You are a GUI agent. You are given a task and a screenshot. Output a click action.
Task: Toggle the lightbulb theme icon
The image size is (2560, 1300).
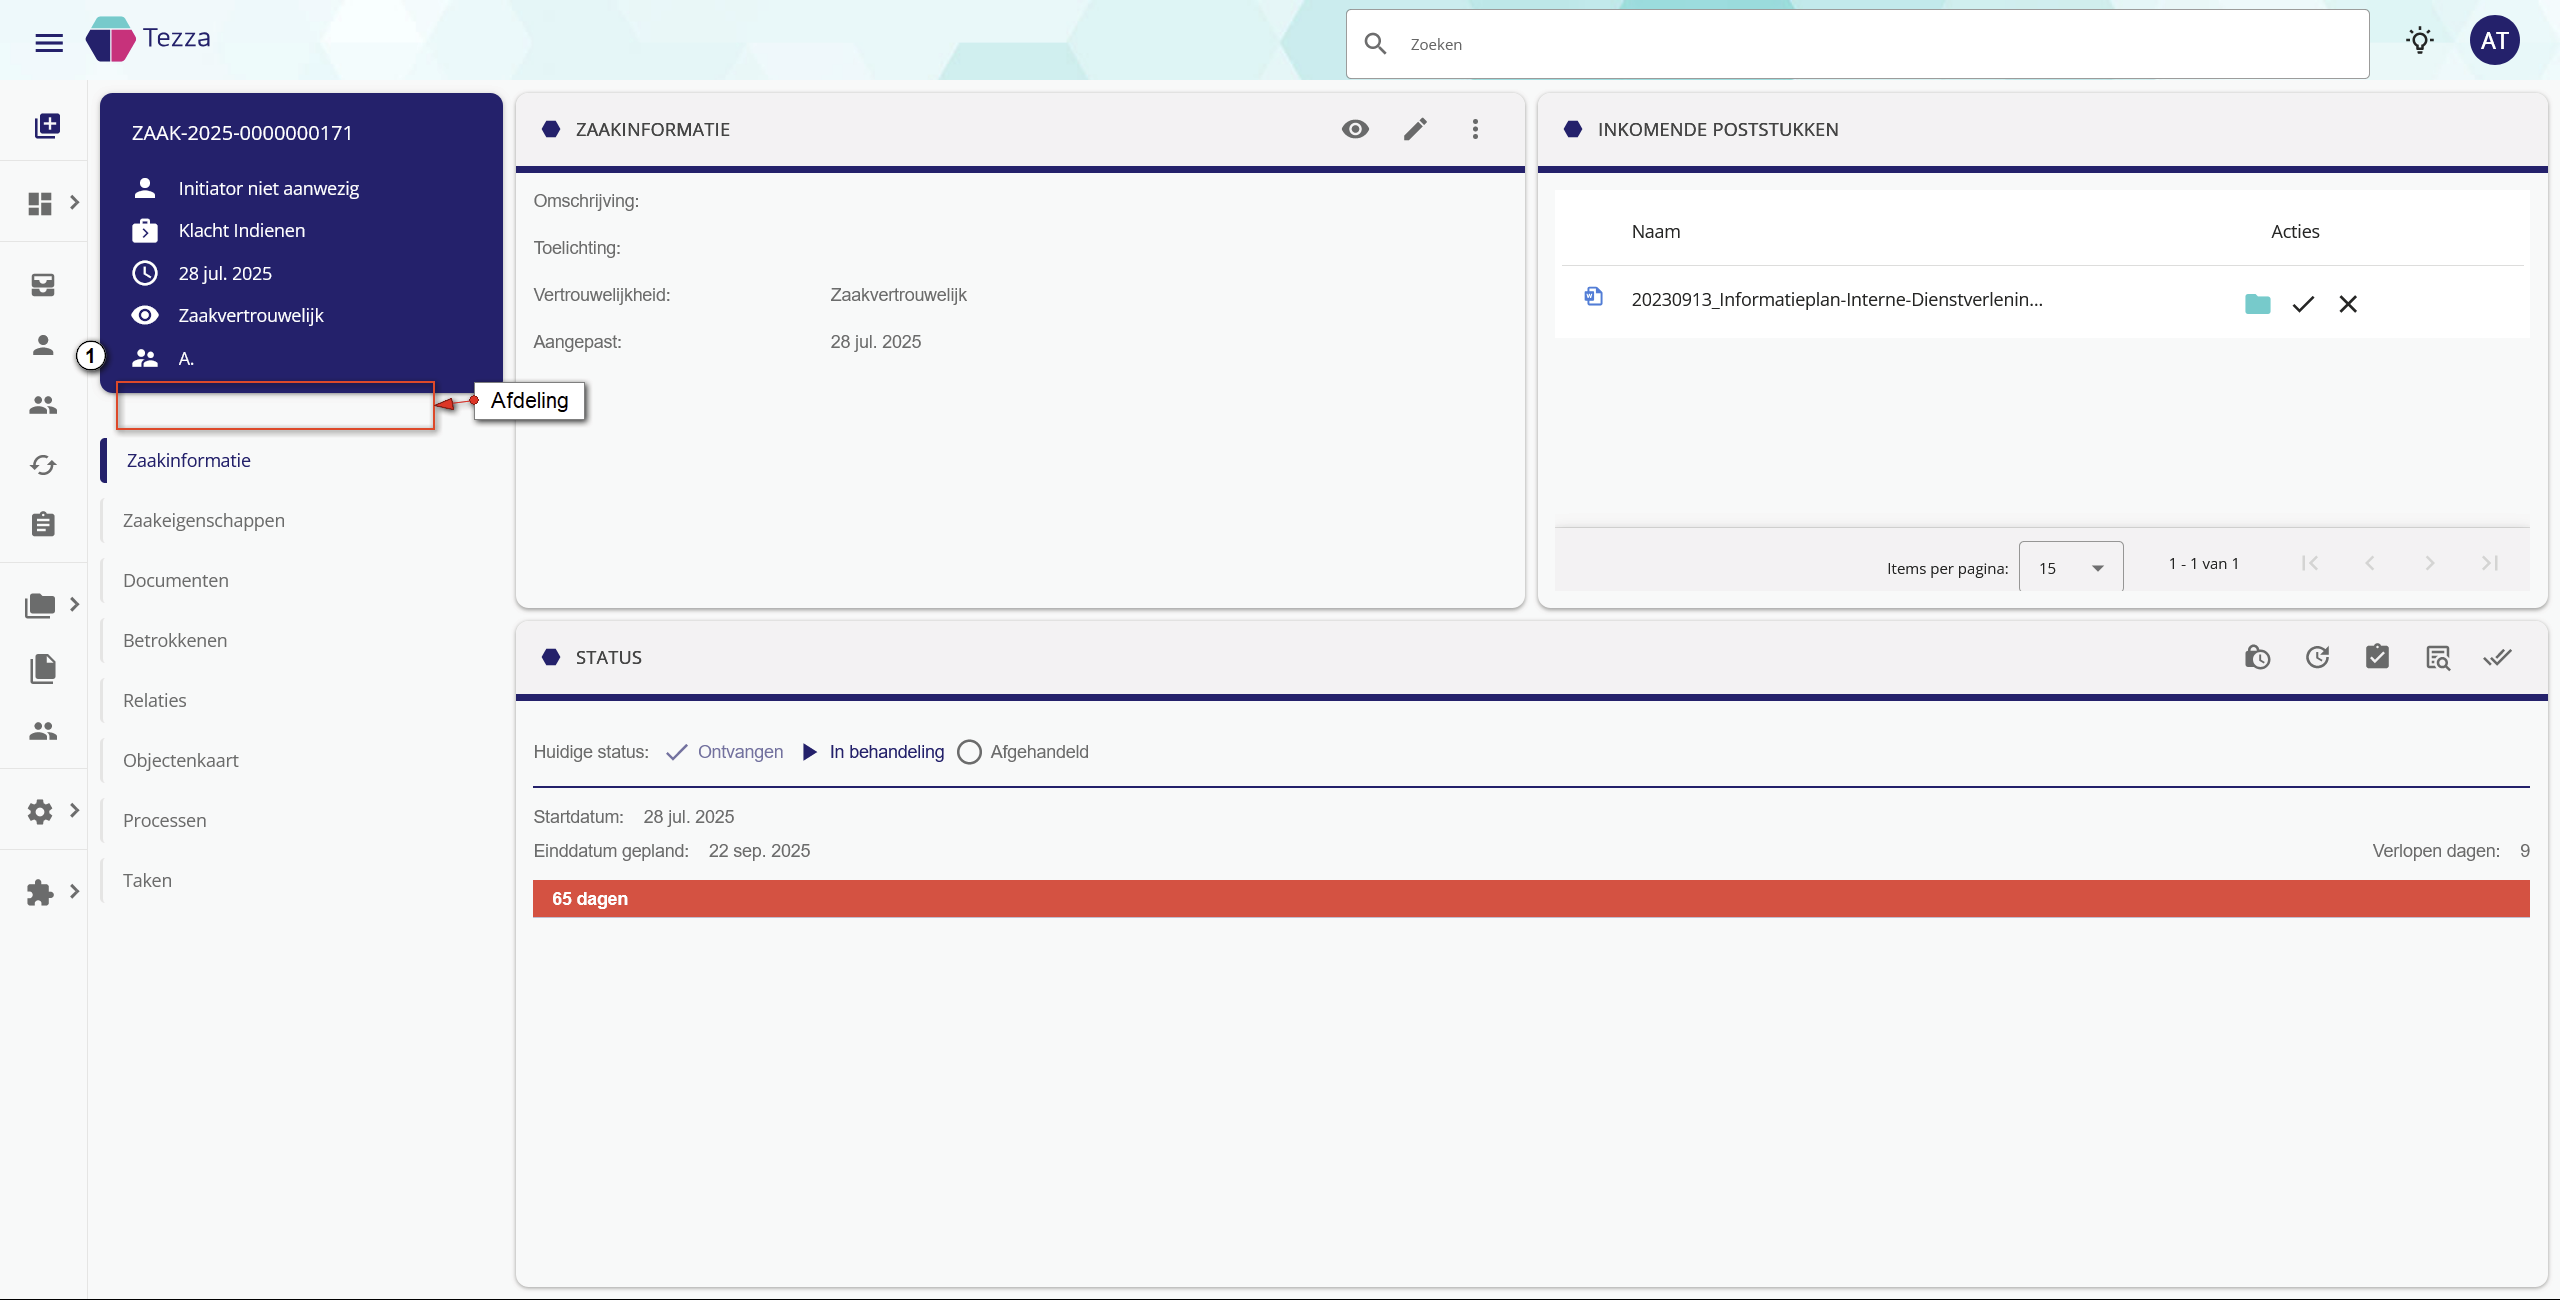pos(2419,41)
